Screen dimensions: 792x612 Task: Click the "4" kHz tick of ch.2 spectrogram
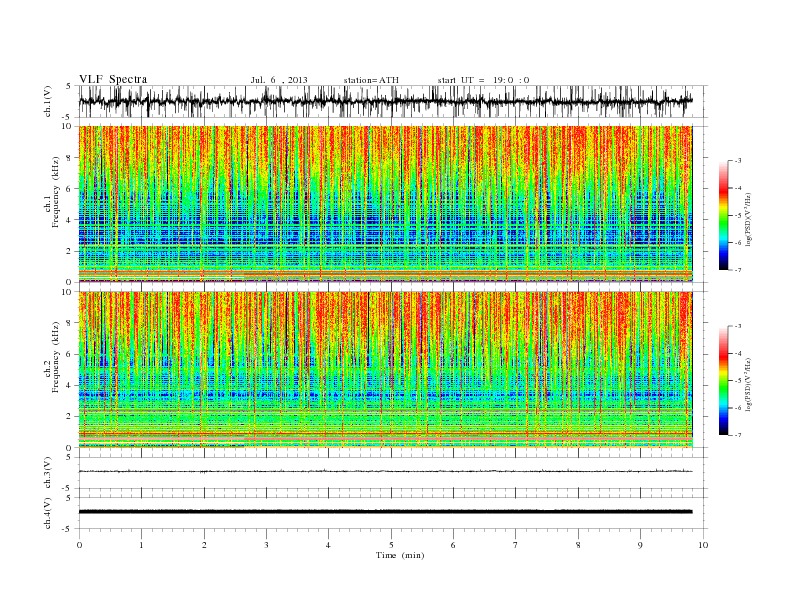(x=70, y=386)
